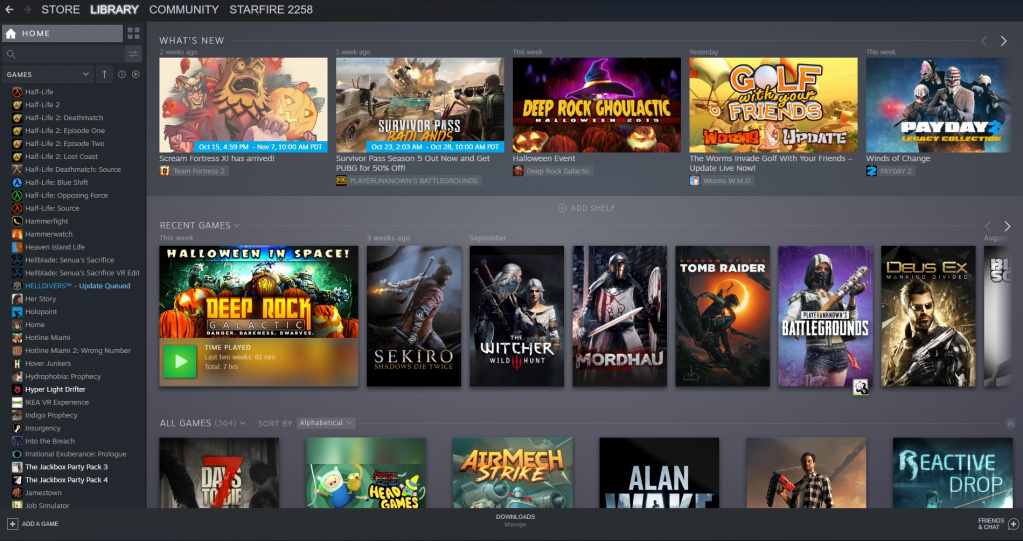This screenshot has height=541, width=1023.
Task: Click Add Shelf plus icon
Action: (x=562, y=208)
